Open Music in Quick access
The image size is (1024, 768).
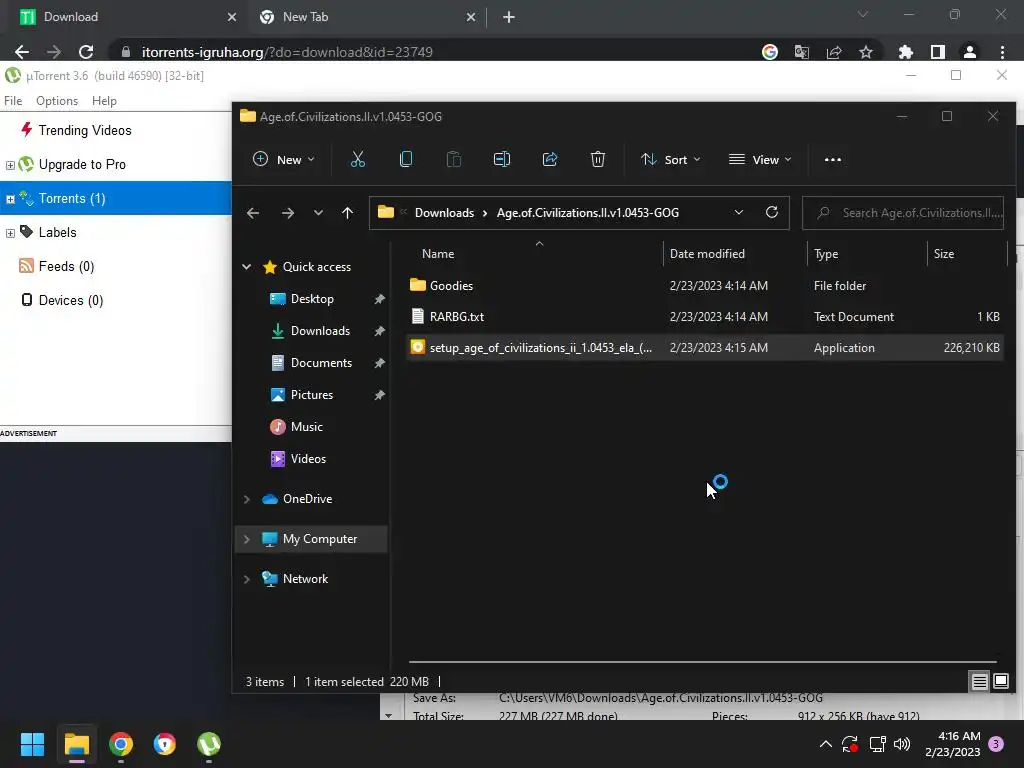pos(306,427)
